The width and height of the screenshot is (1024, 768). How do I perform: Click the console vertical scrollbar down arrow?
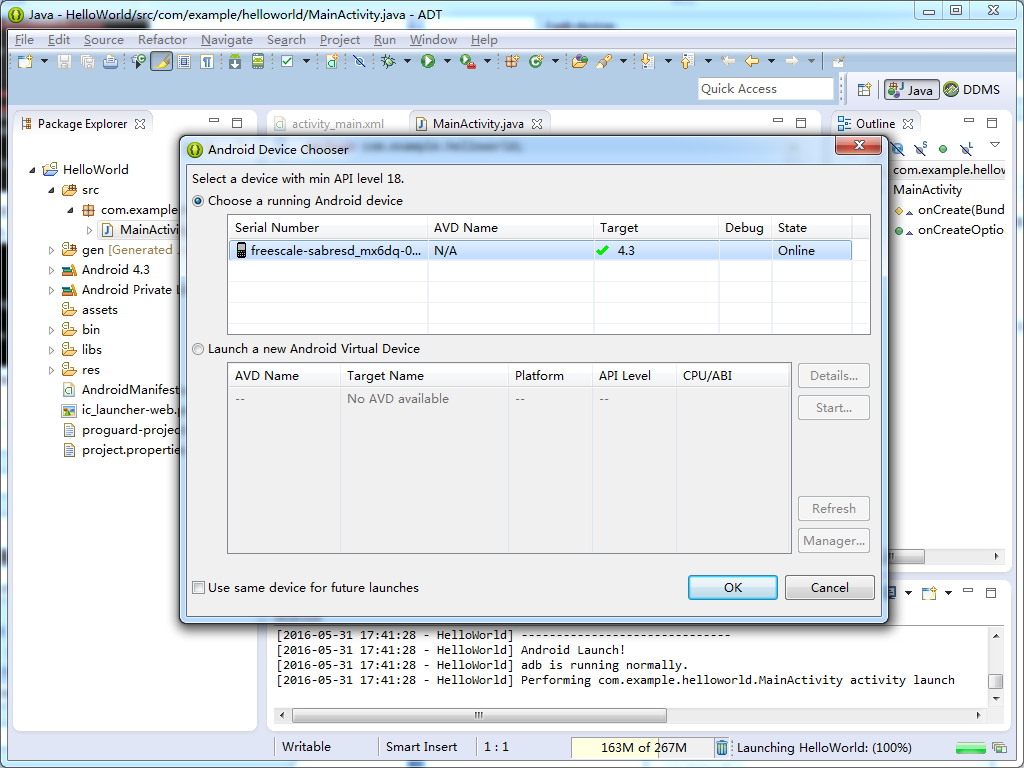[996, 699]
